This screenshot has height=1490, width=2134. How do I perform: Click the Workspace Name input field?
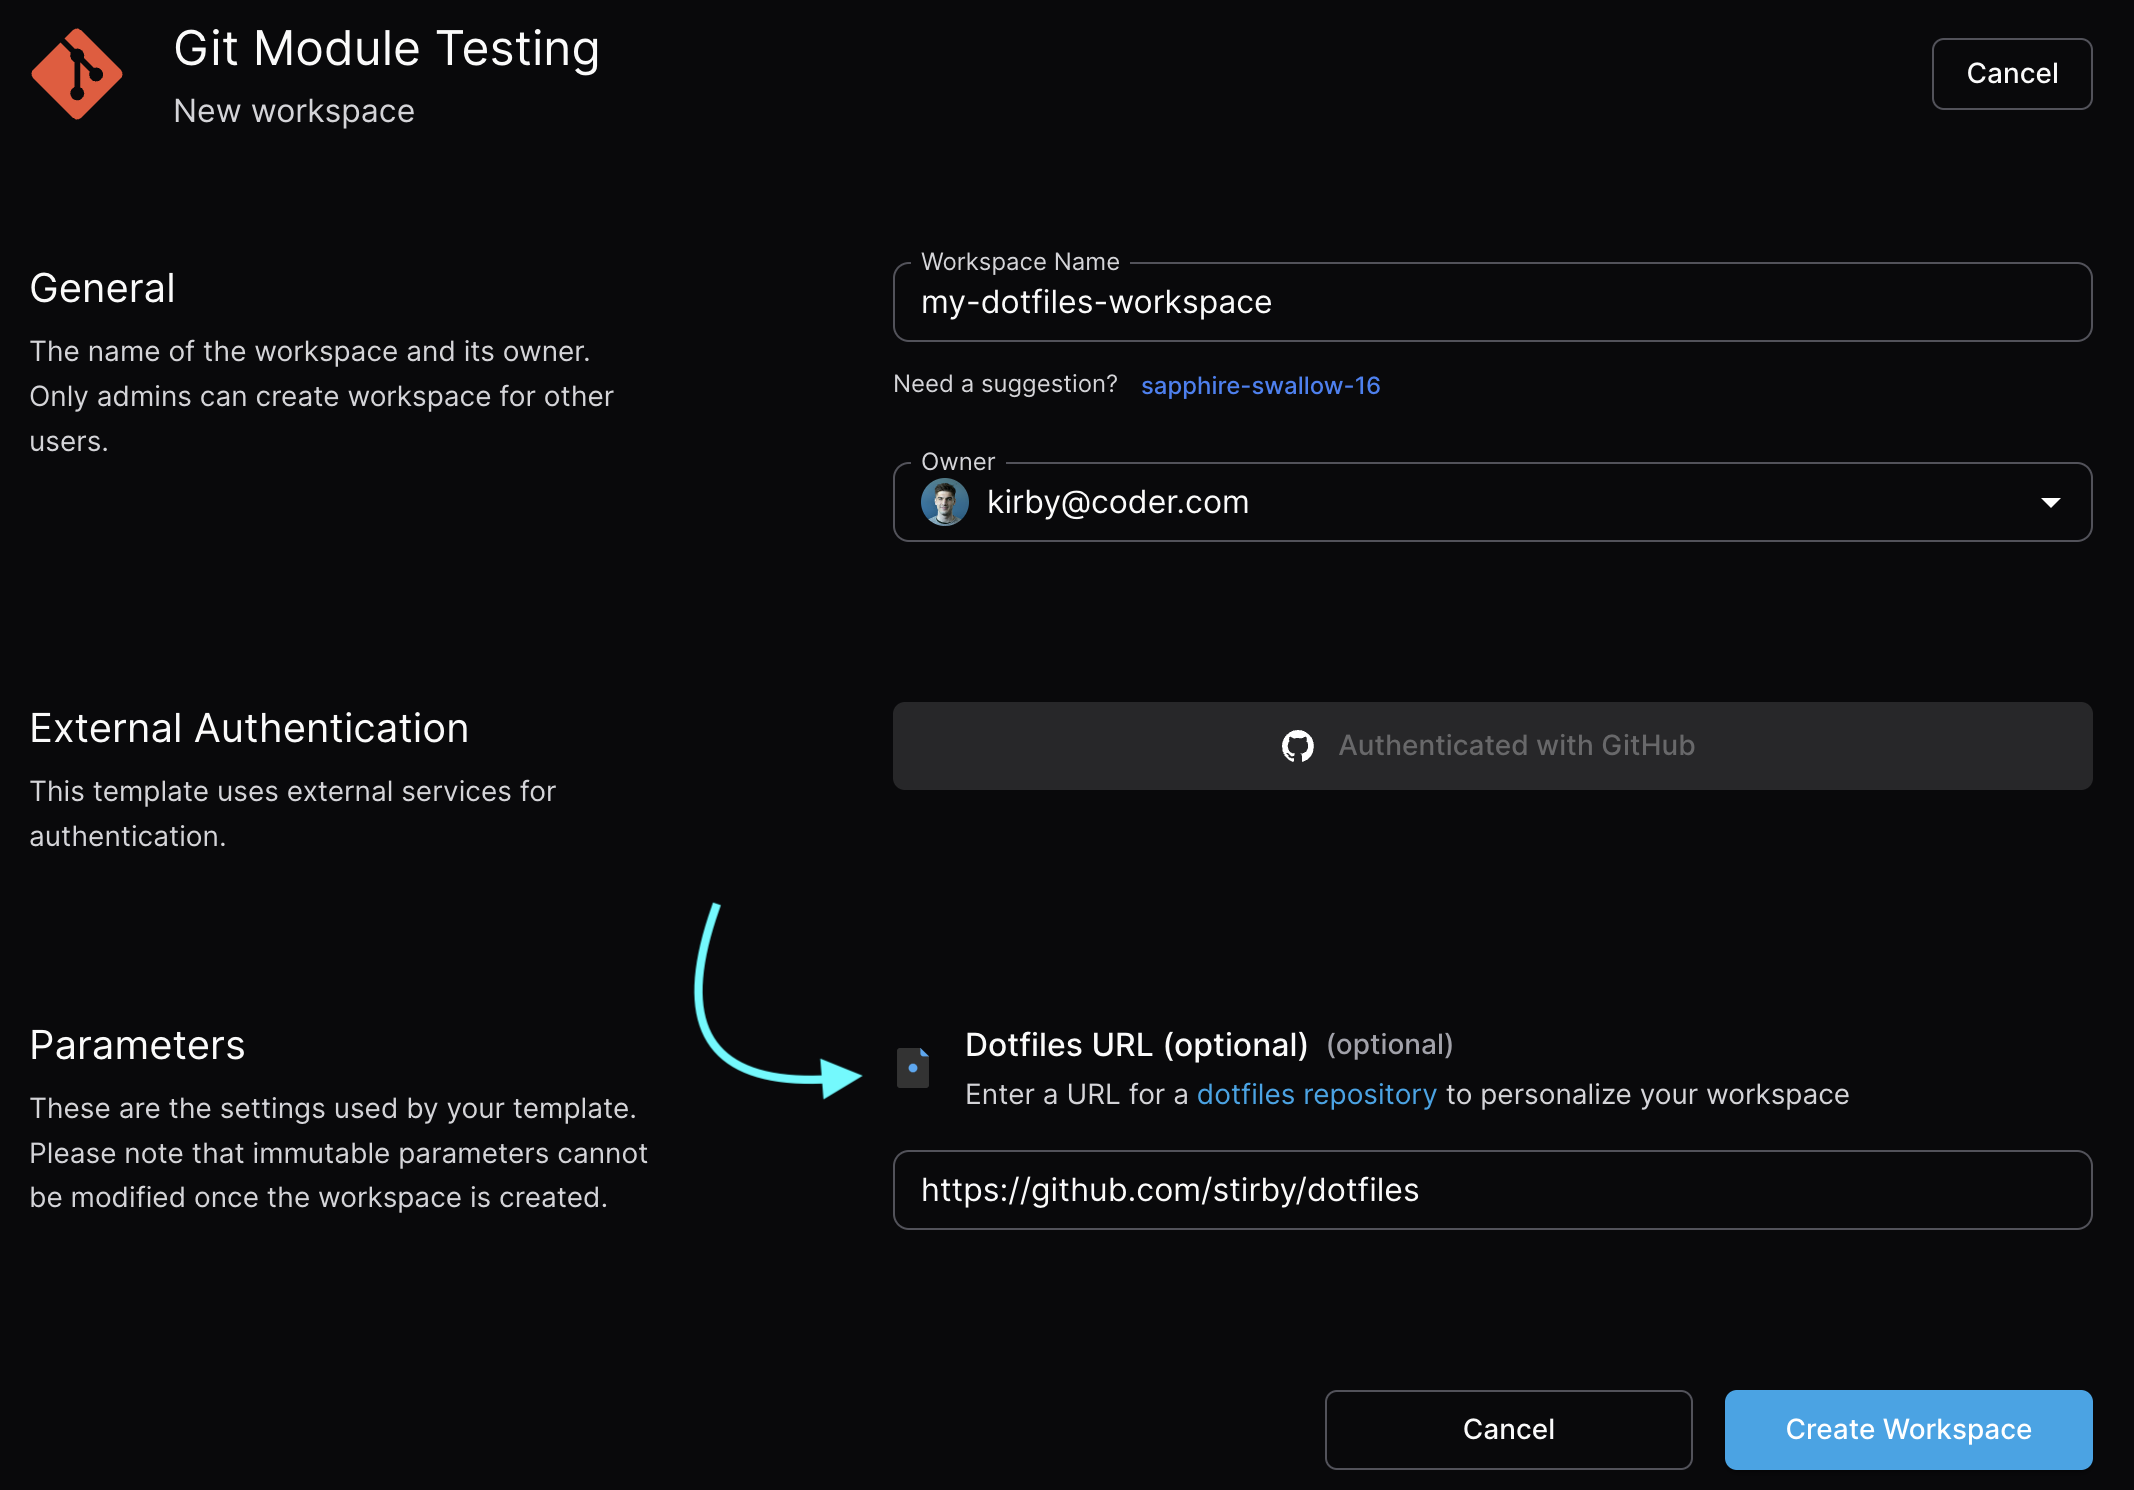(x=1490, y=302)
